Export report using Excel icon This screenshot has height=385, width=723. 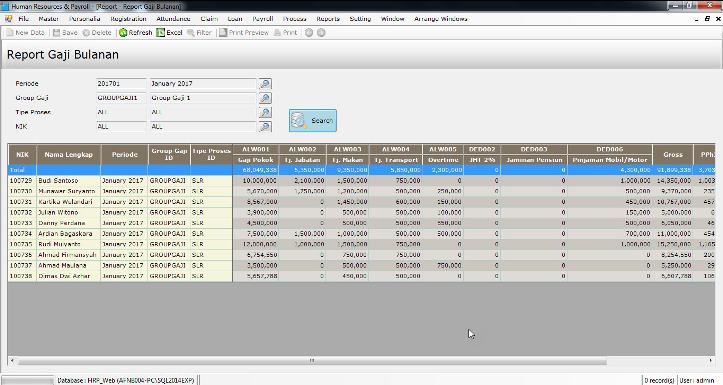[160, 33]
